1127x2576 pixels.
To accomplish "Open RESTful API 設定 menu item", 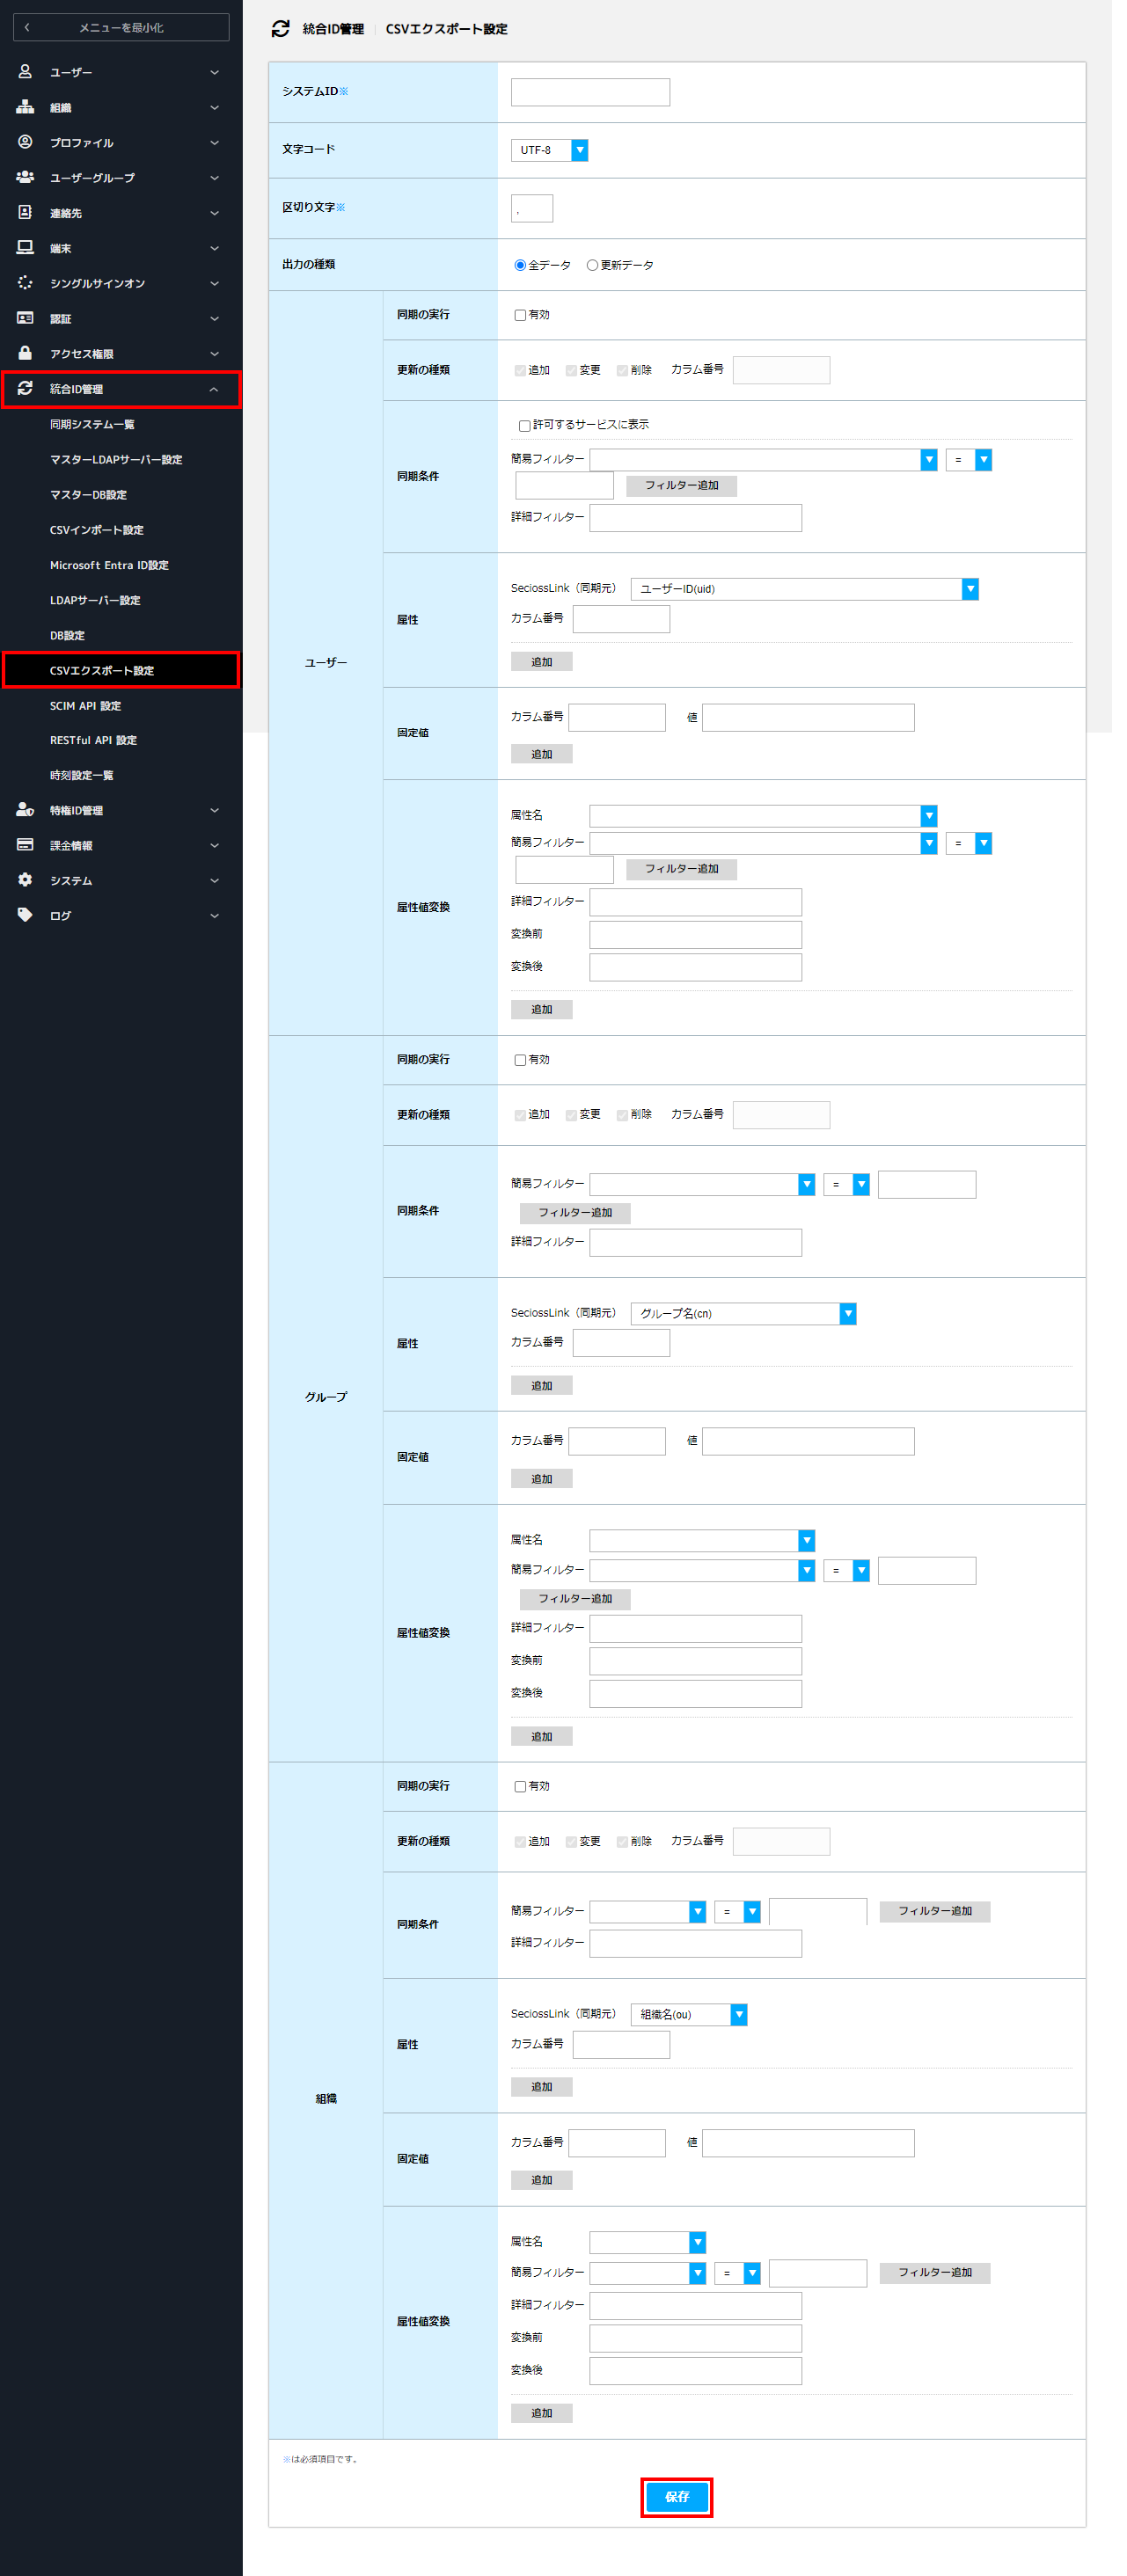I will click(93, 740).
